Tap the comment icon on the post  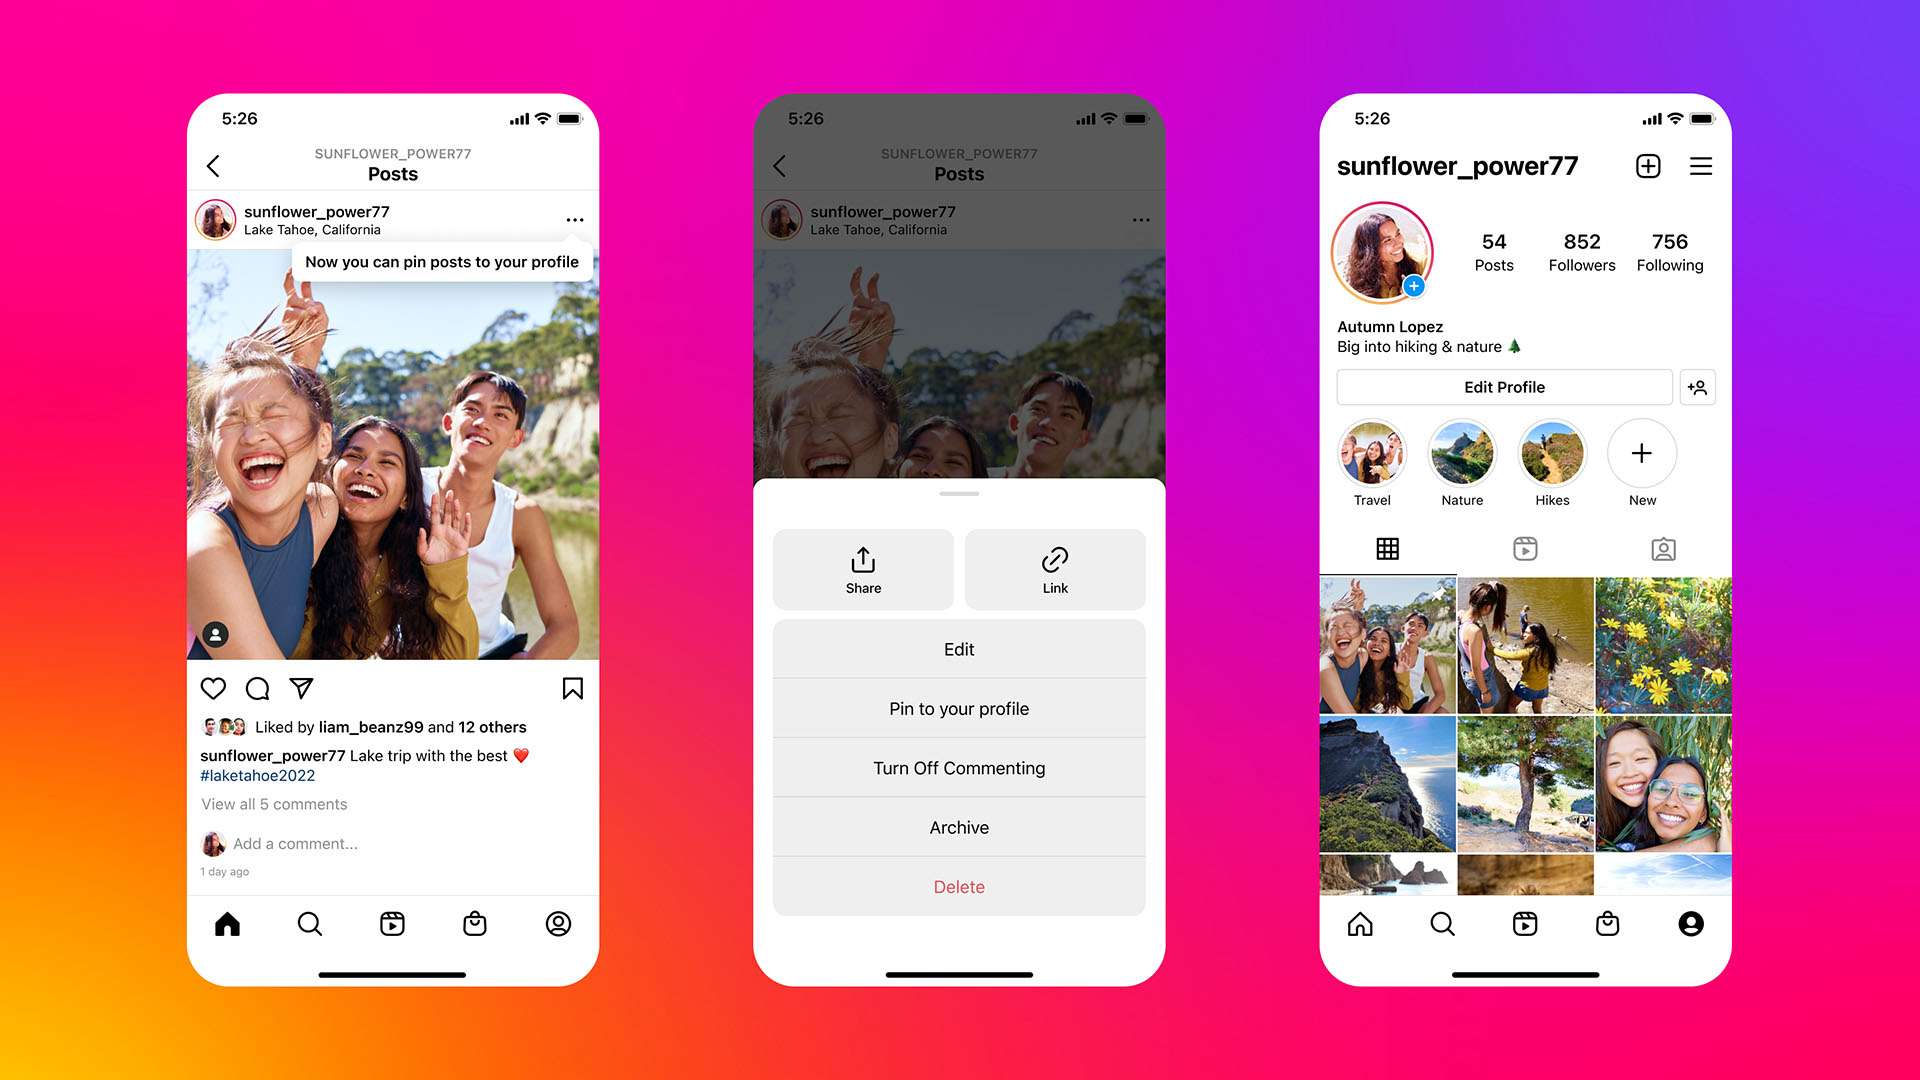pos(260,687)
